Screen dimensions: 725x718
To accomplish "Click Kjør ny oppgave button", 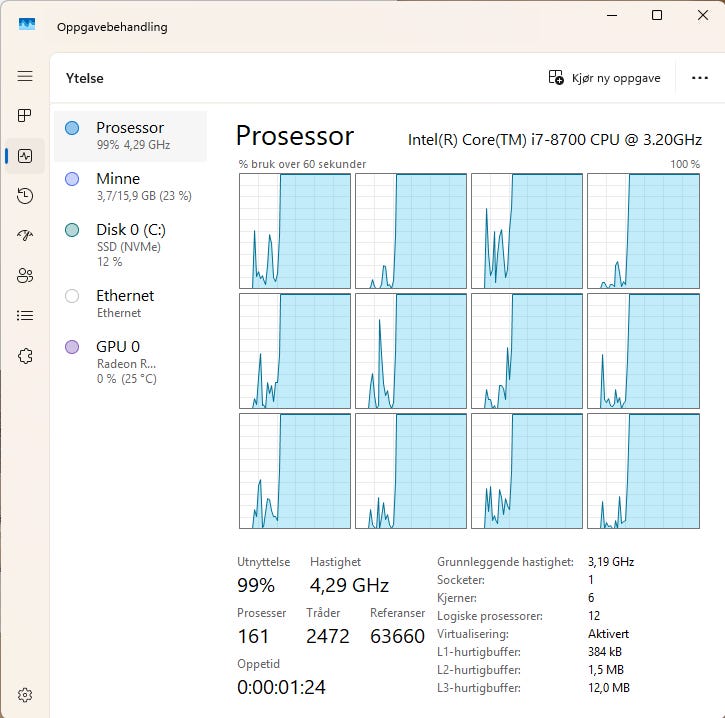I will (x=604, y=78).
